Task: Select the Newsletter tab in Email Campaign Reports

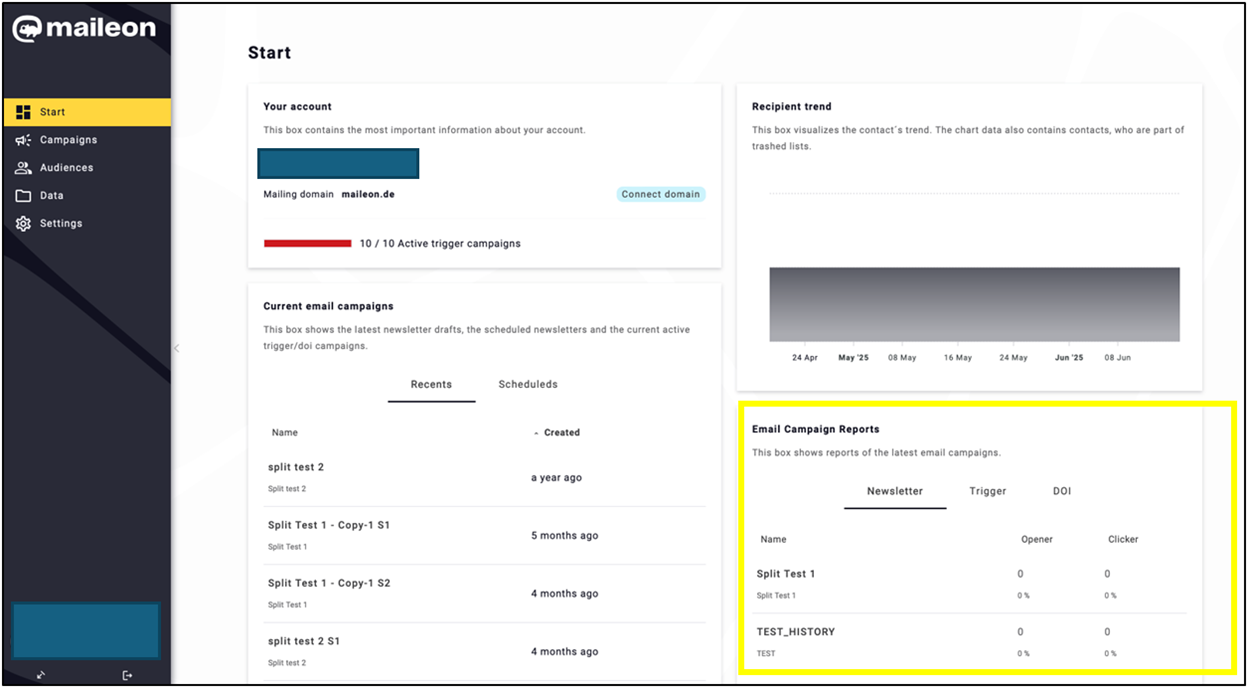Action: (894, 491)
